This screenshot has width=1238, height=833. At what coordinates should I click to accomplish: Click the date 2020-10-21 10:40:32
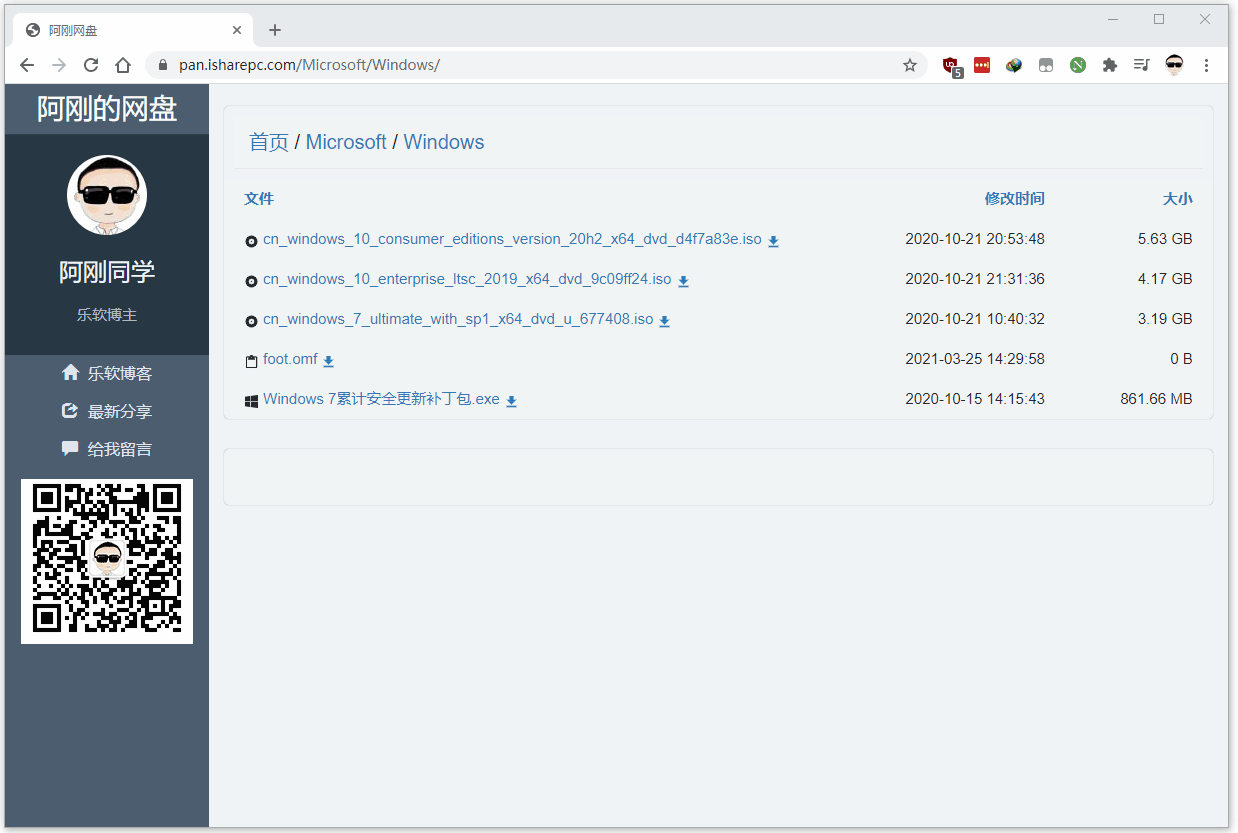point(975,319)
